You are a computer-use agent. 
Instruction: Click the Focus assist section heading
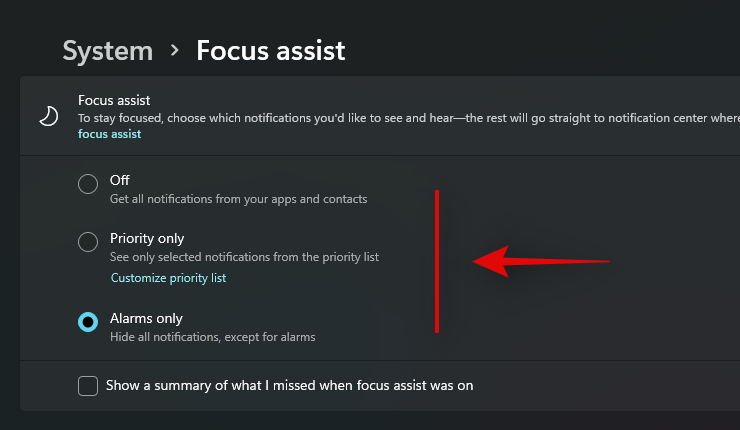pyautogui.click(x=112, y=100)
